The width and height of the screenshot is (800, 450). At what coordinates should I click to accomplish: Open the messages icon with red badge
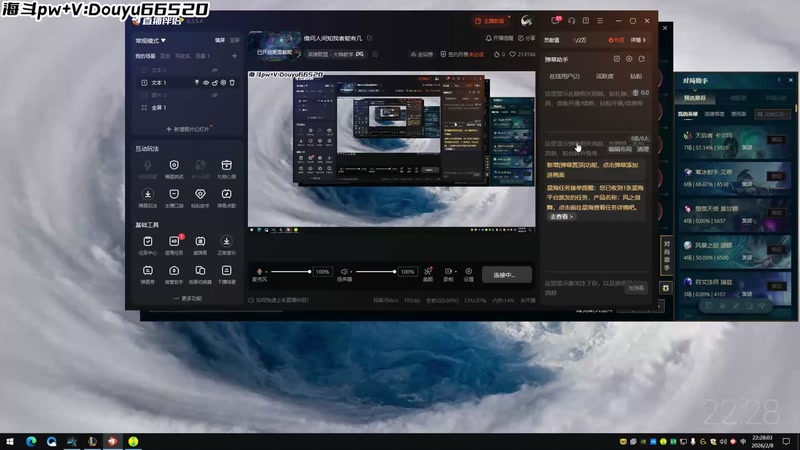(556, 20)
